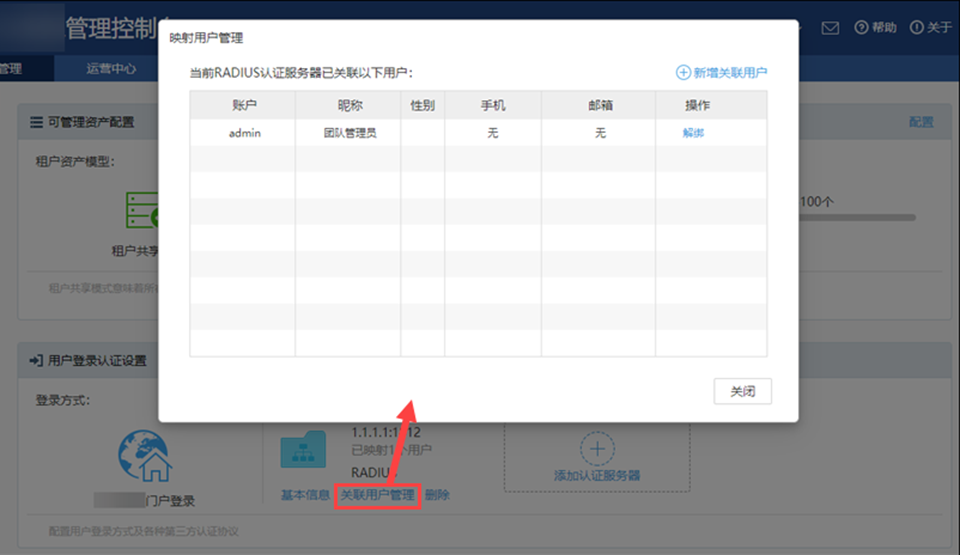Click the 100个 quota progress bar
Image resolution: width=960 pixels, height=555 pixels.
click(x=857, y=217)
